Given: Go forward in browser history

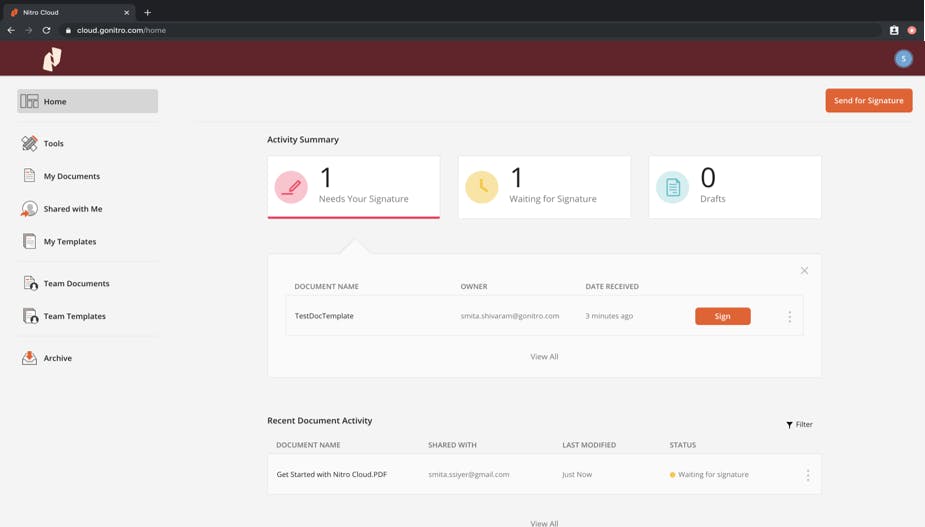Looking at the screenshot, I should point(28,30).
